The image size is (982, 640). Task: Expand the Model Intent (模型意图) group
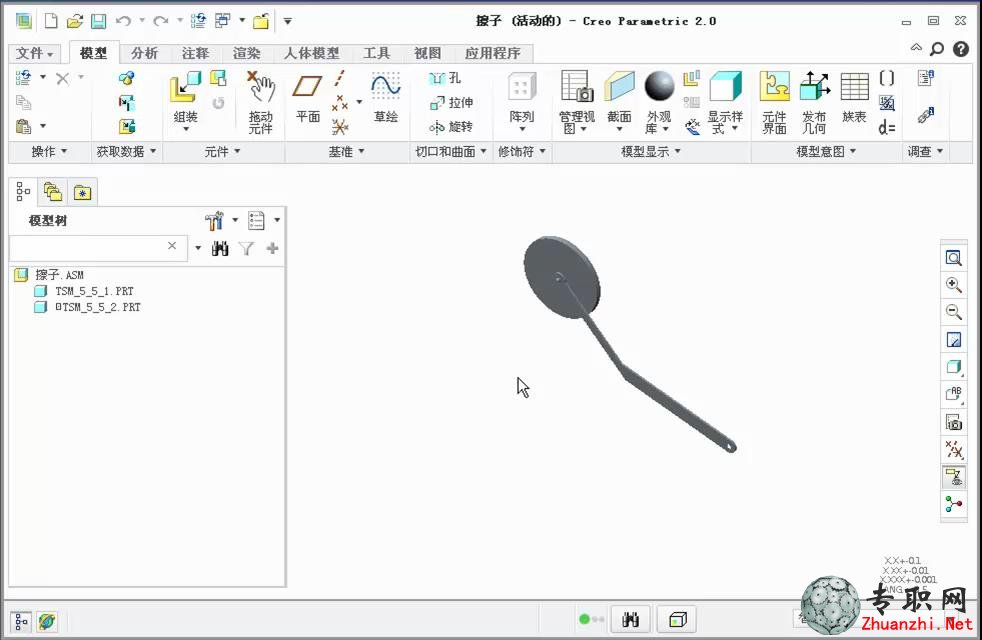click(826, 152)
